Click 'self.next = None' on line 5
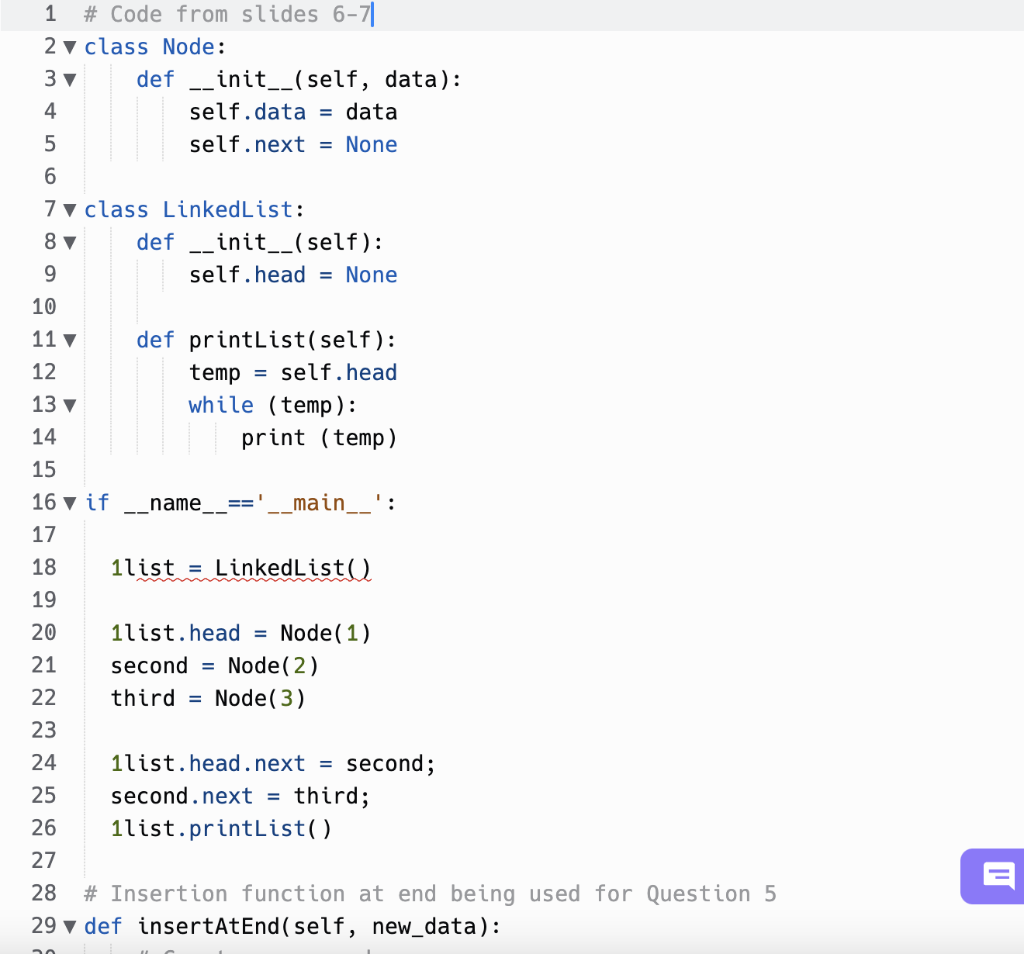 pos(293,145)
